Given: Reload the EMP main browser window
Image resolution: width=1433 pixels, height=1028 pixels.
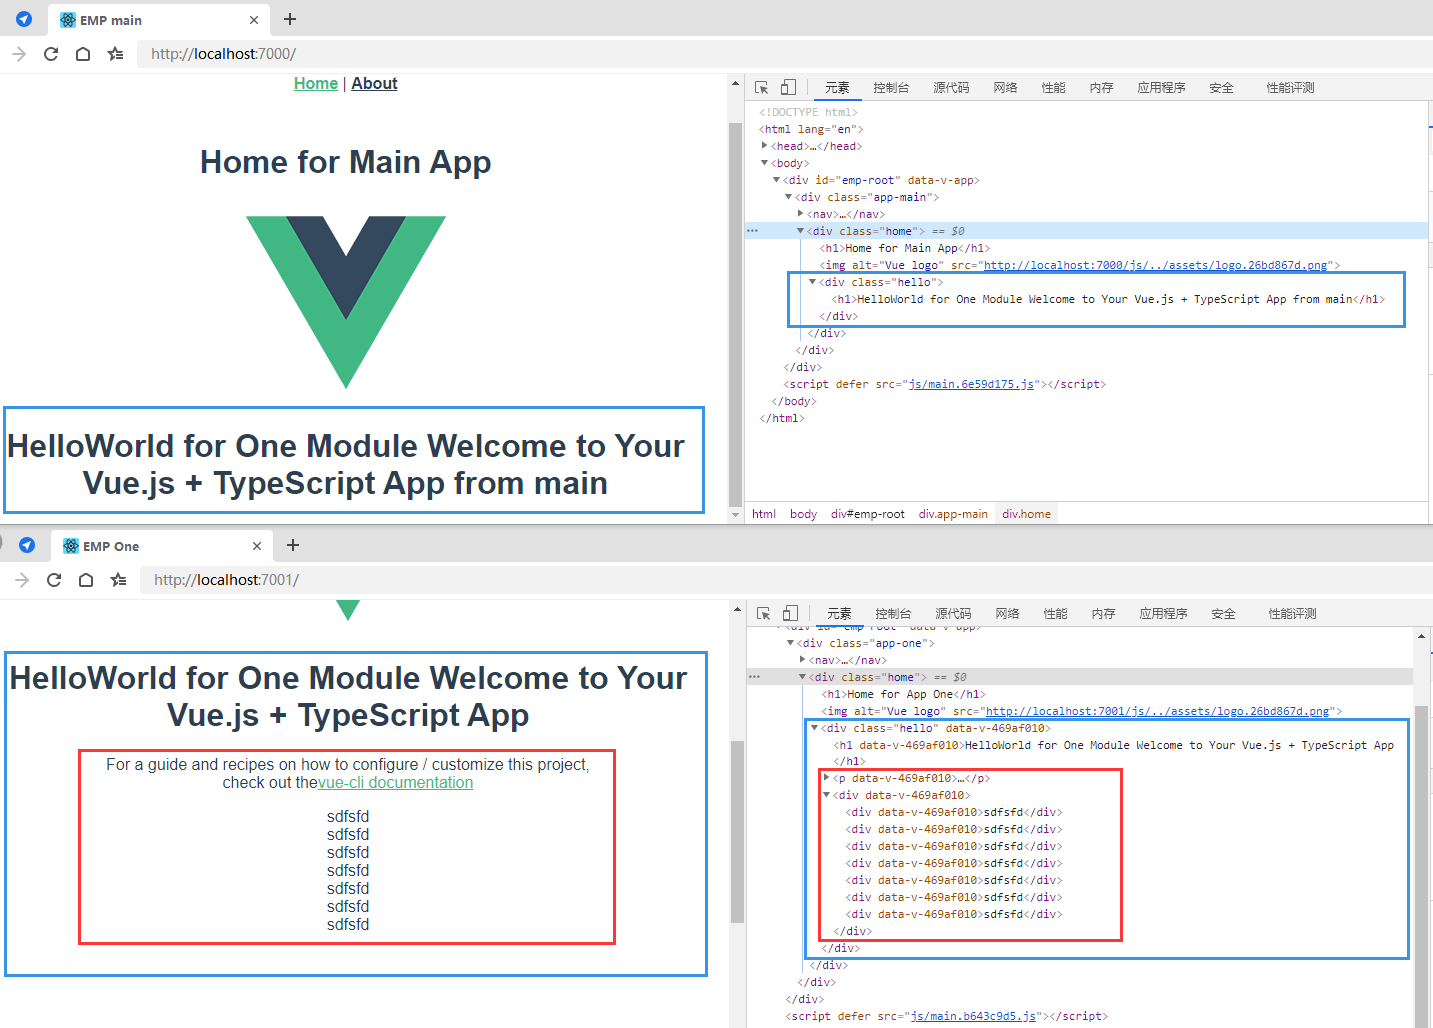Looking at the screenshot, I should tap(51, 54).
